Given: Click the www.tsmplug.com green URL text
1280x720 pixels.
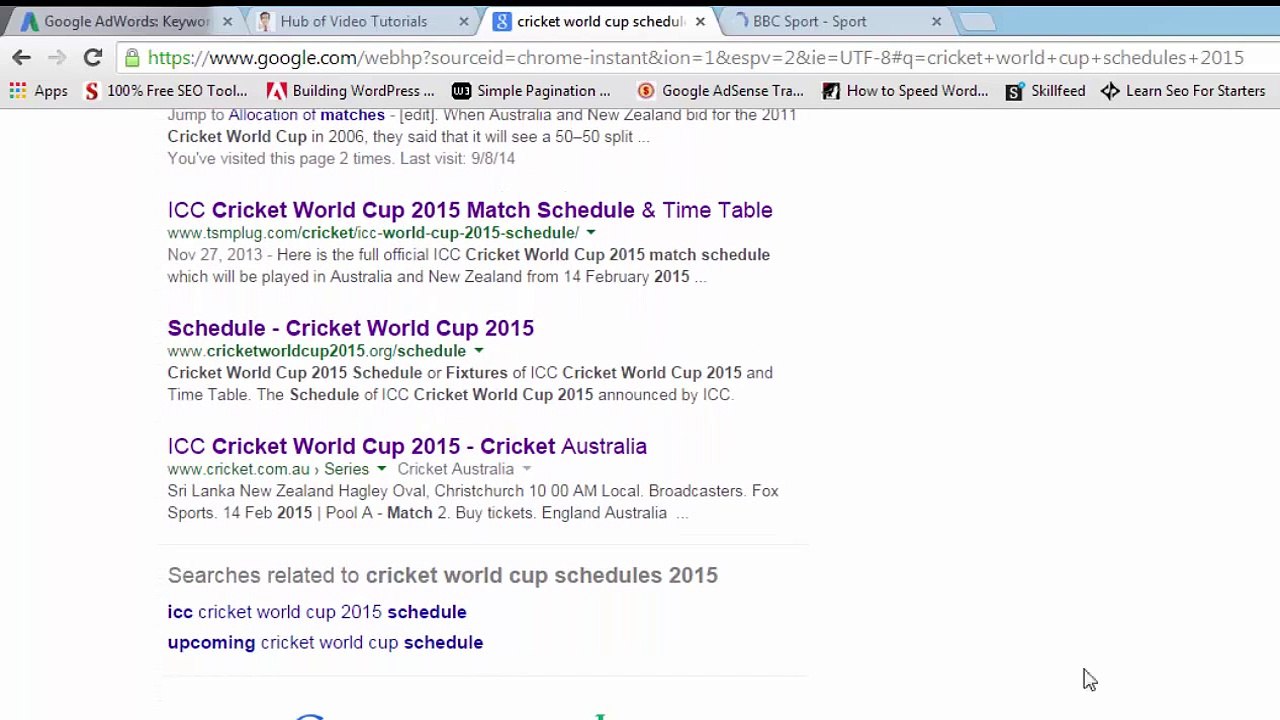Looking at the screenshot, I should [373, 233].
